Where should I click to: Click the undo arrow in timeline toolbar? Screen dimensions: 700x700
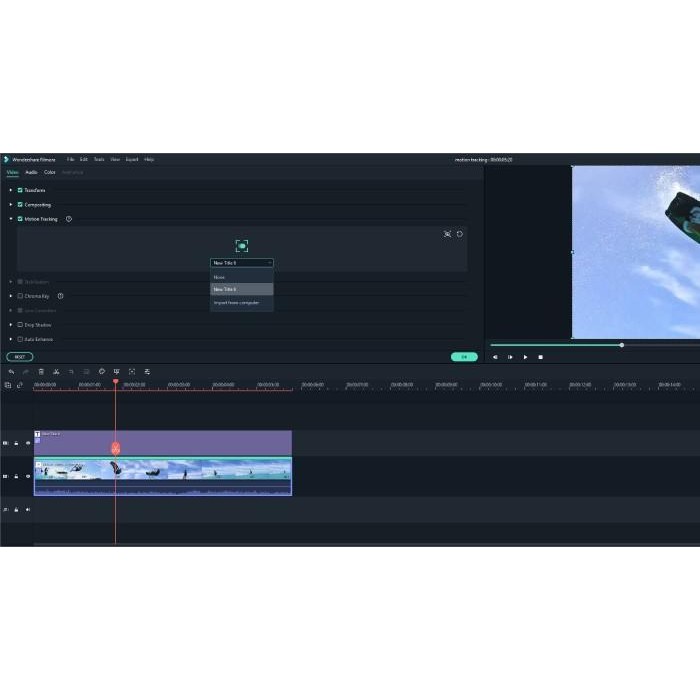[x=11, y=371]
